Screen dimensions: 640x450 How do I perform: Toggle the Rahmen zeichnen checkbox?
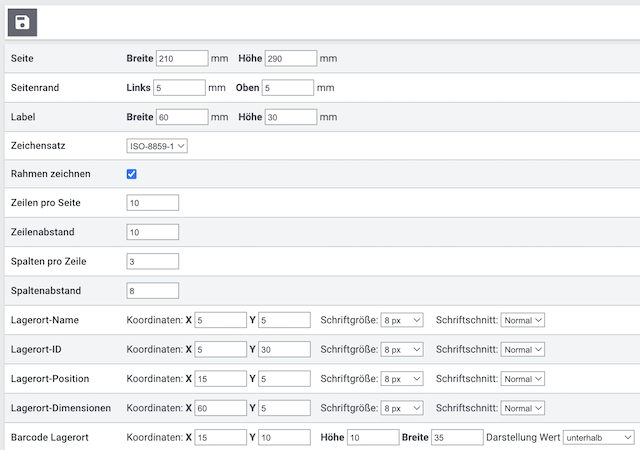[132, 174]
